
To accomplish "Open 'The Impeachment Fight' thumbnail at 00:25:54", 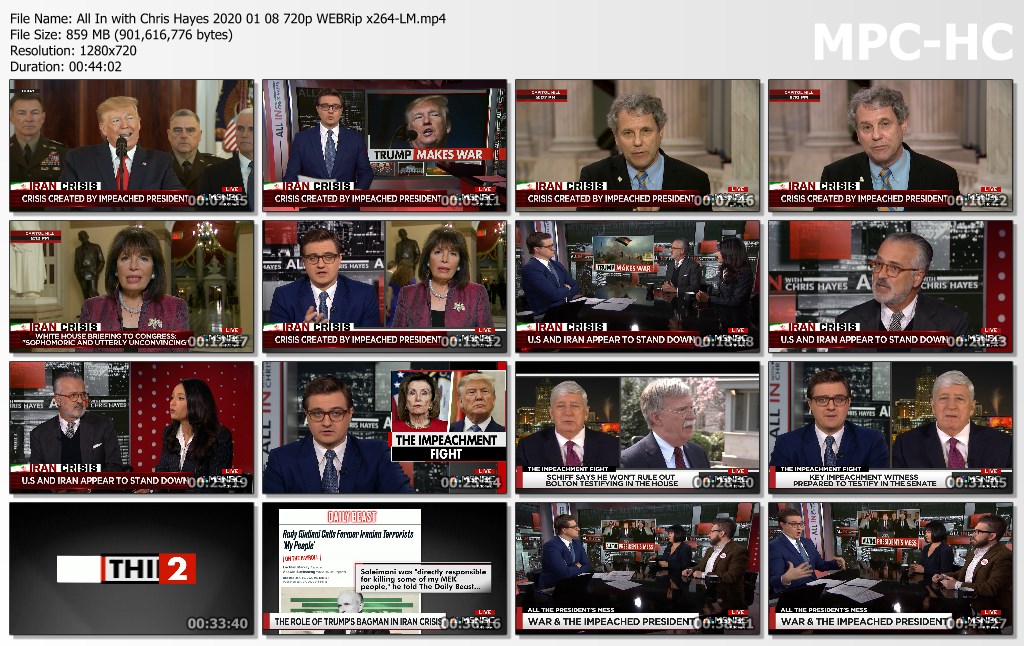I will click(x=385, y=427).
